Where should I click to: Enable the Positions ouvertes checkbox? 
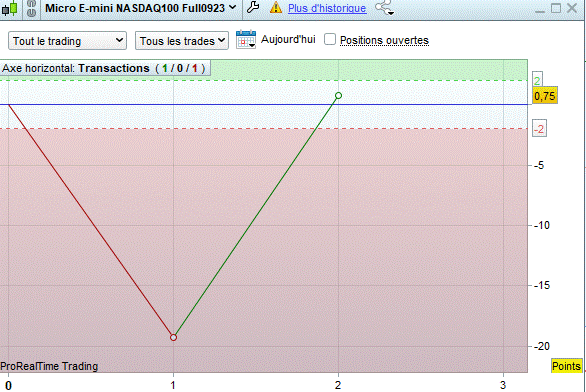tap(330, 39)
